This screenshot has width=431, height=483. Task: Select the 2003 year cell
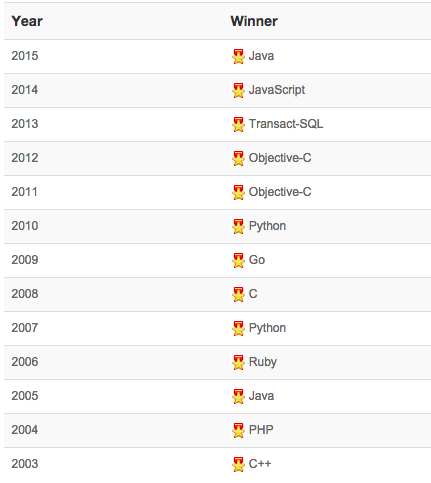point(25,464)
